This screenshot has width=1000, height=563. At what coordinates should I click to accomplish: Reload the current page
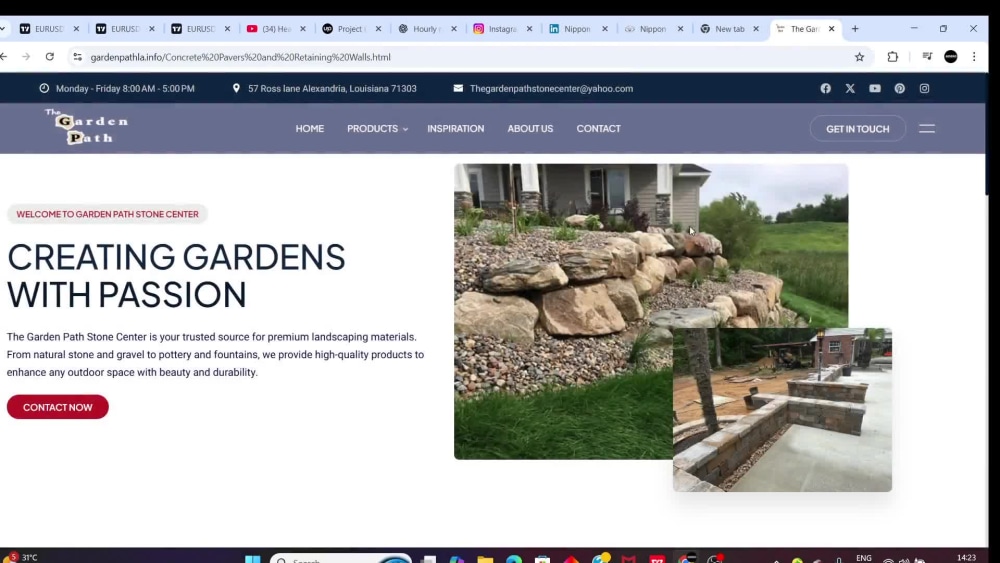50,57
